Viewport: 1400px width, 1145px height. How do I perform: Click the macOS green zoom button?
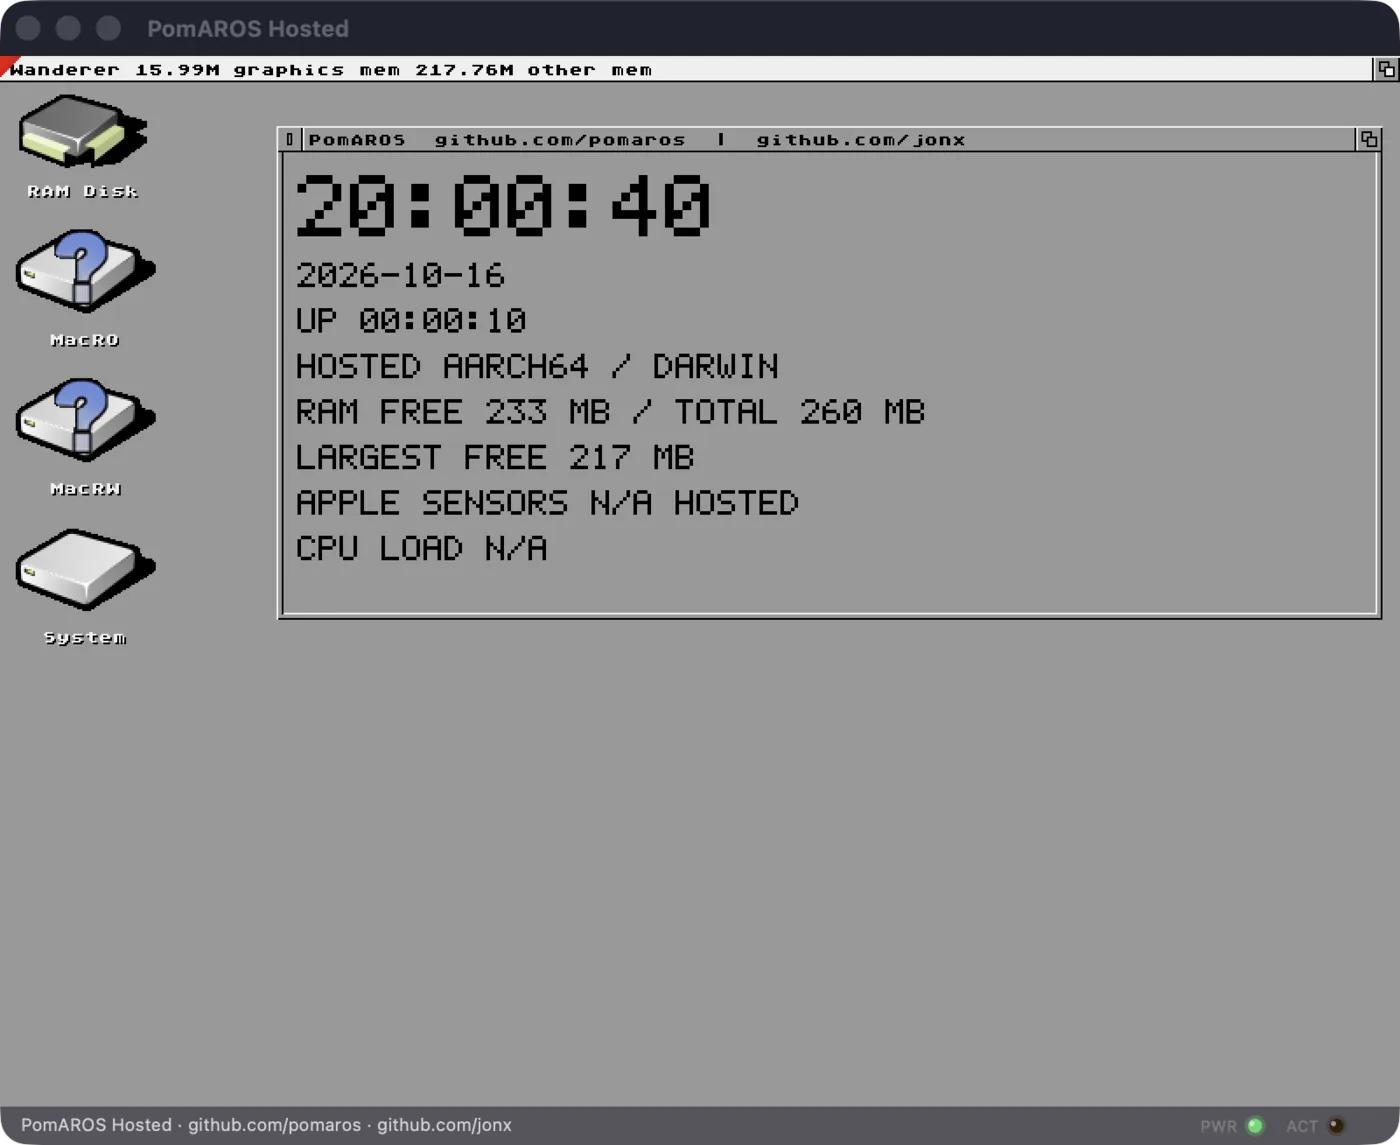point(108,28)
